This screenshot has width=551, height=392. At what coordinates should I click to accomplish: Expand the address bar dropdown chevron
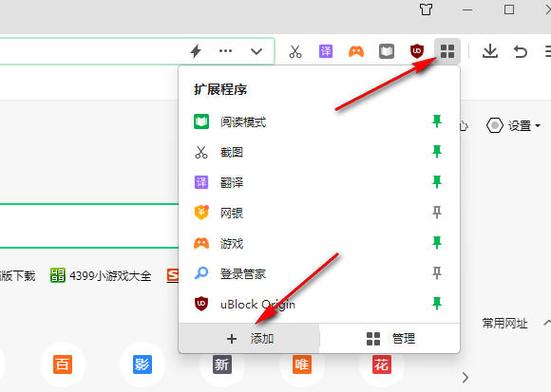[x=257, y=52]
